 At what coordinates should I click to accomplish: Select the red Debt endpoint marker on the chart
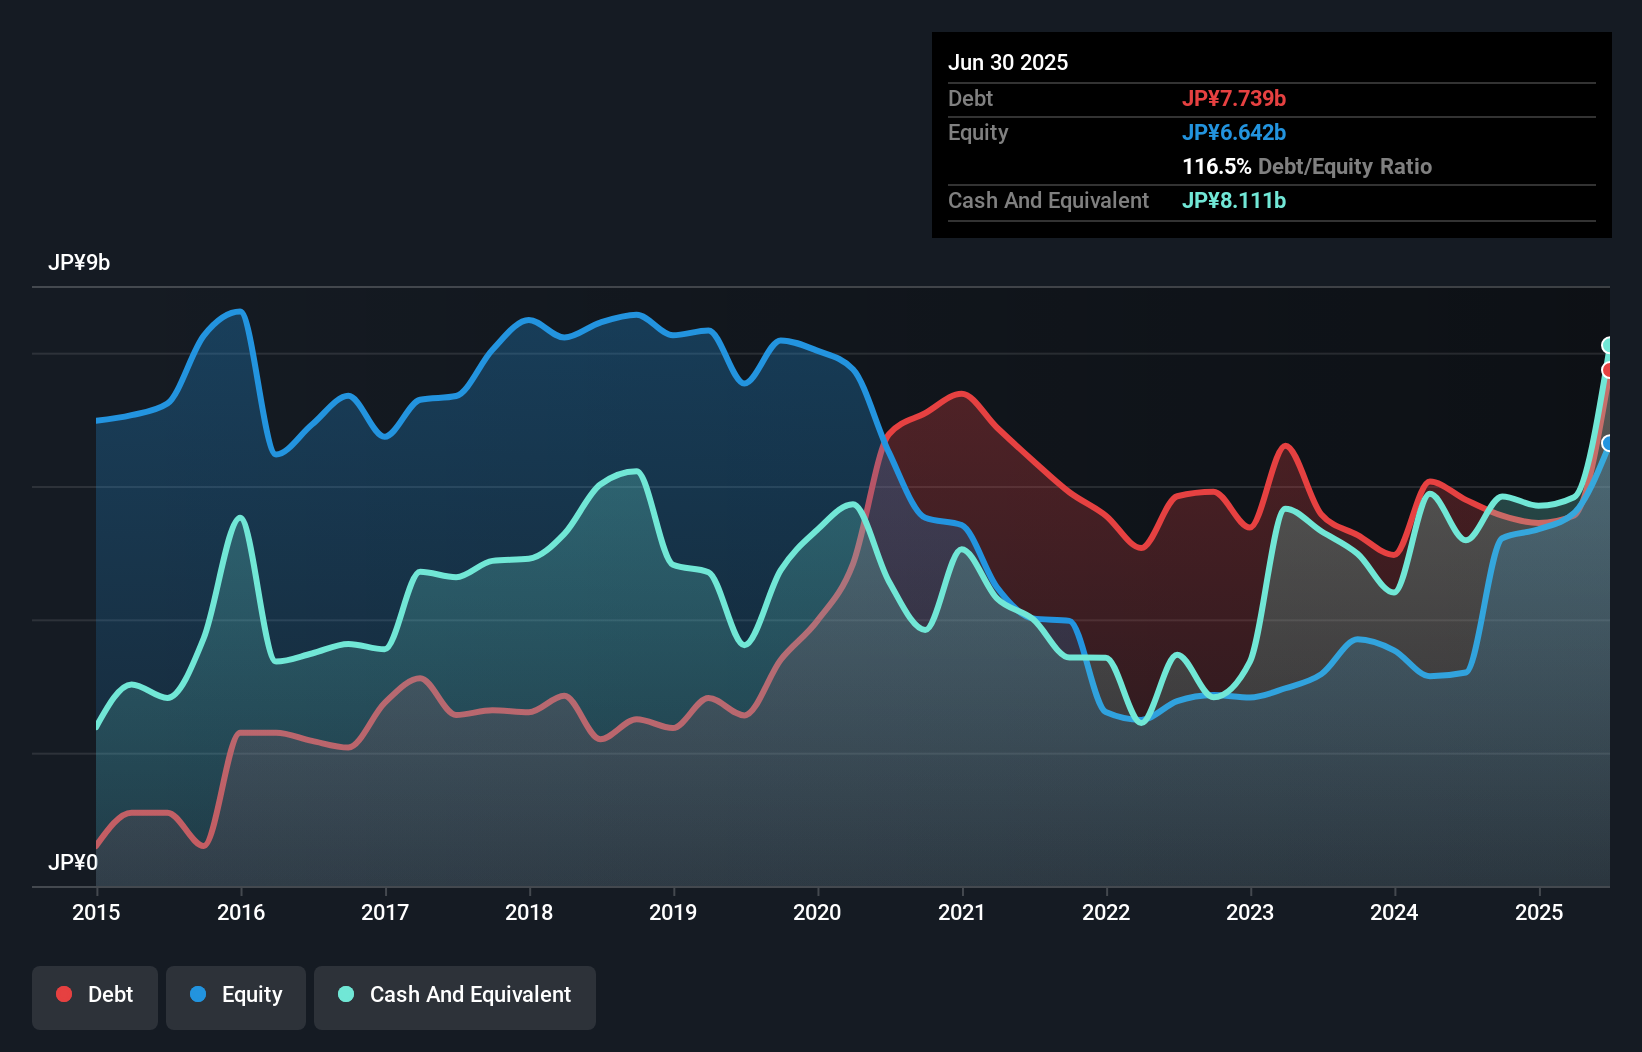pos(1608,370)
